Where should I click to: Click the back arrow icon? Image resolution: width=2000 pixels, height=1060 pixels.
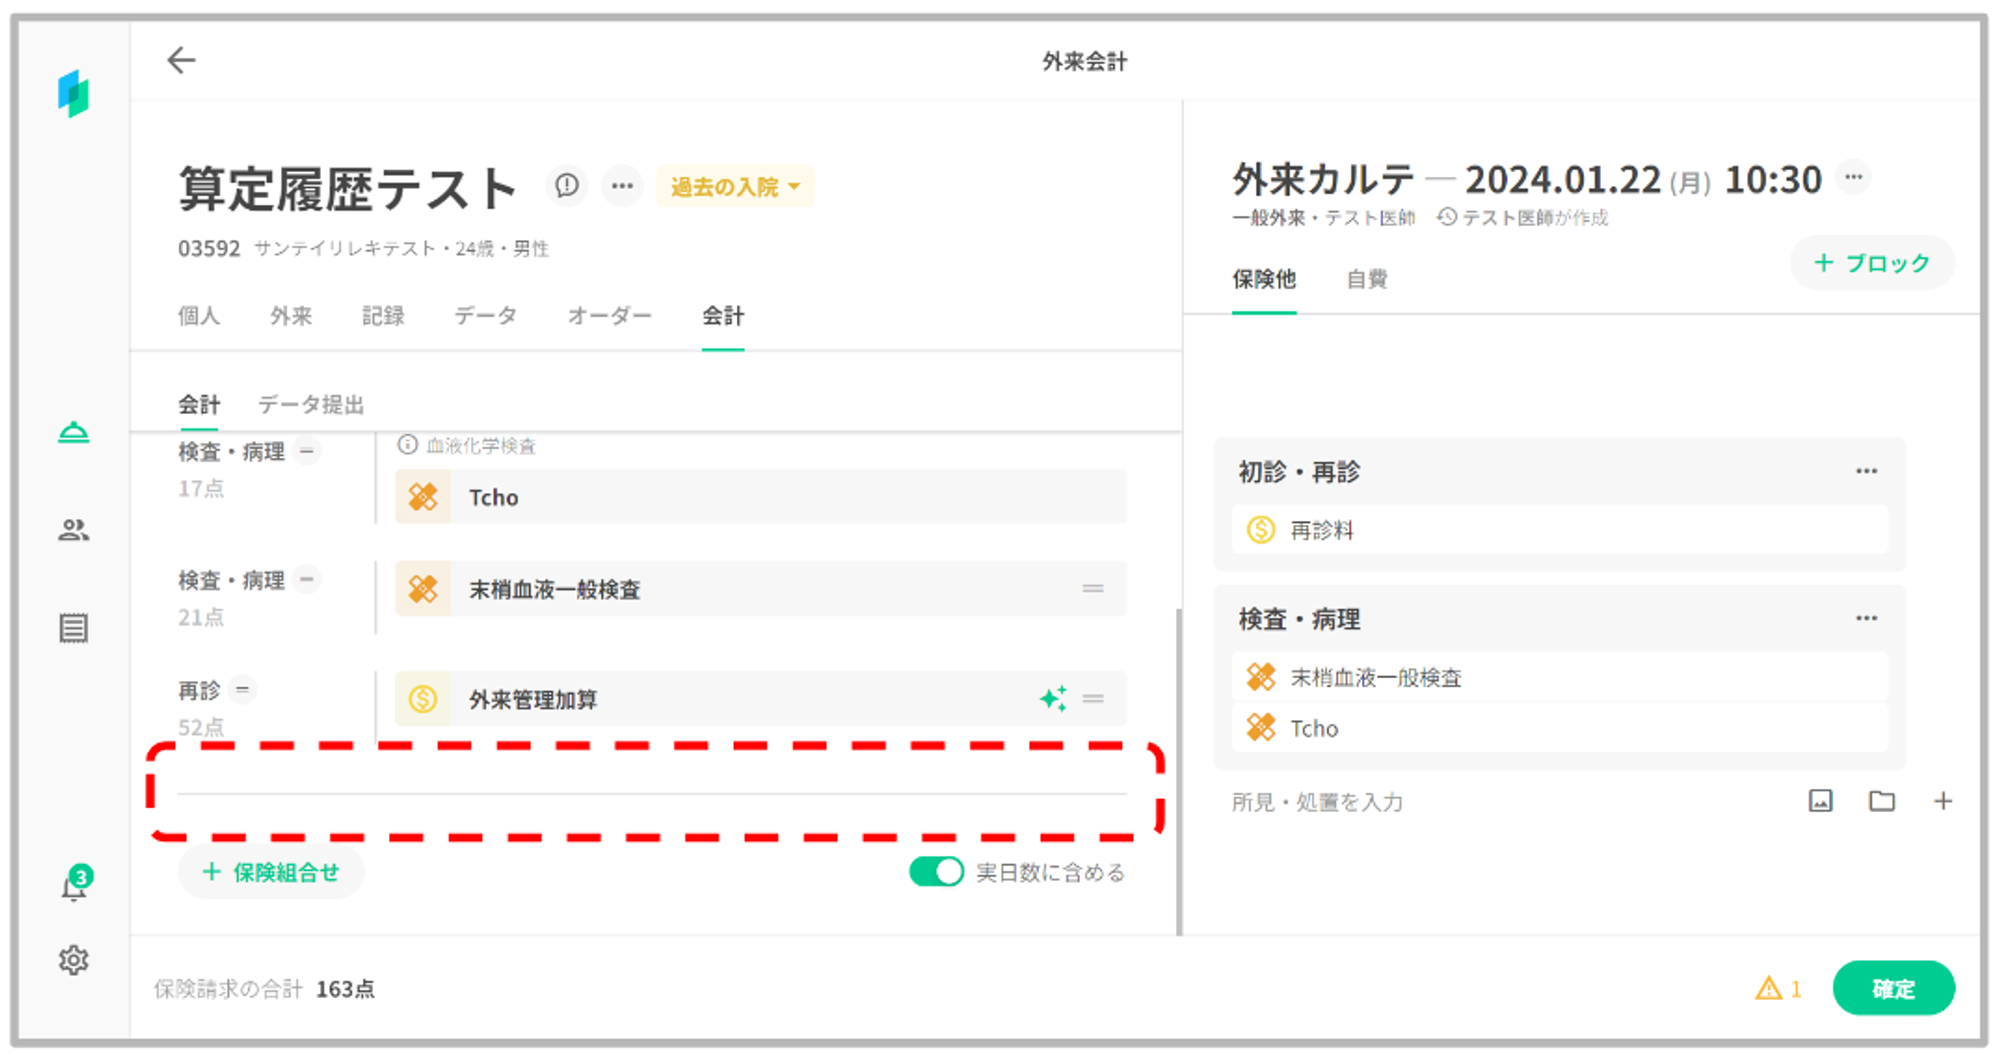coord(181,60)
